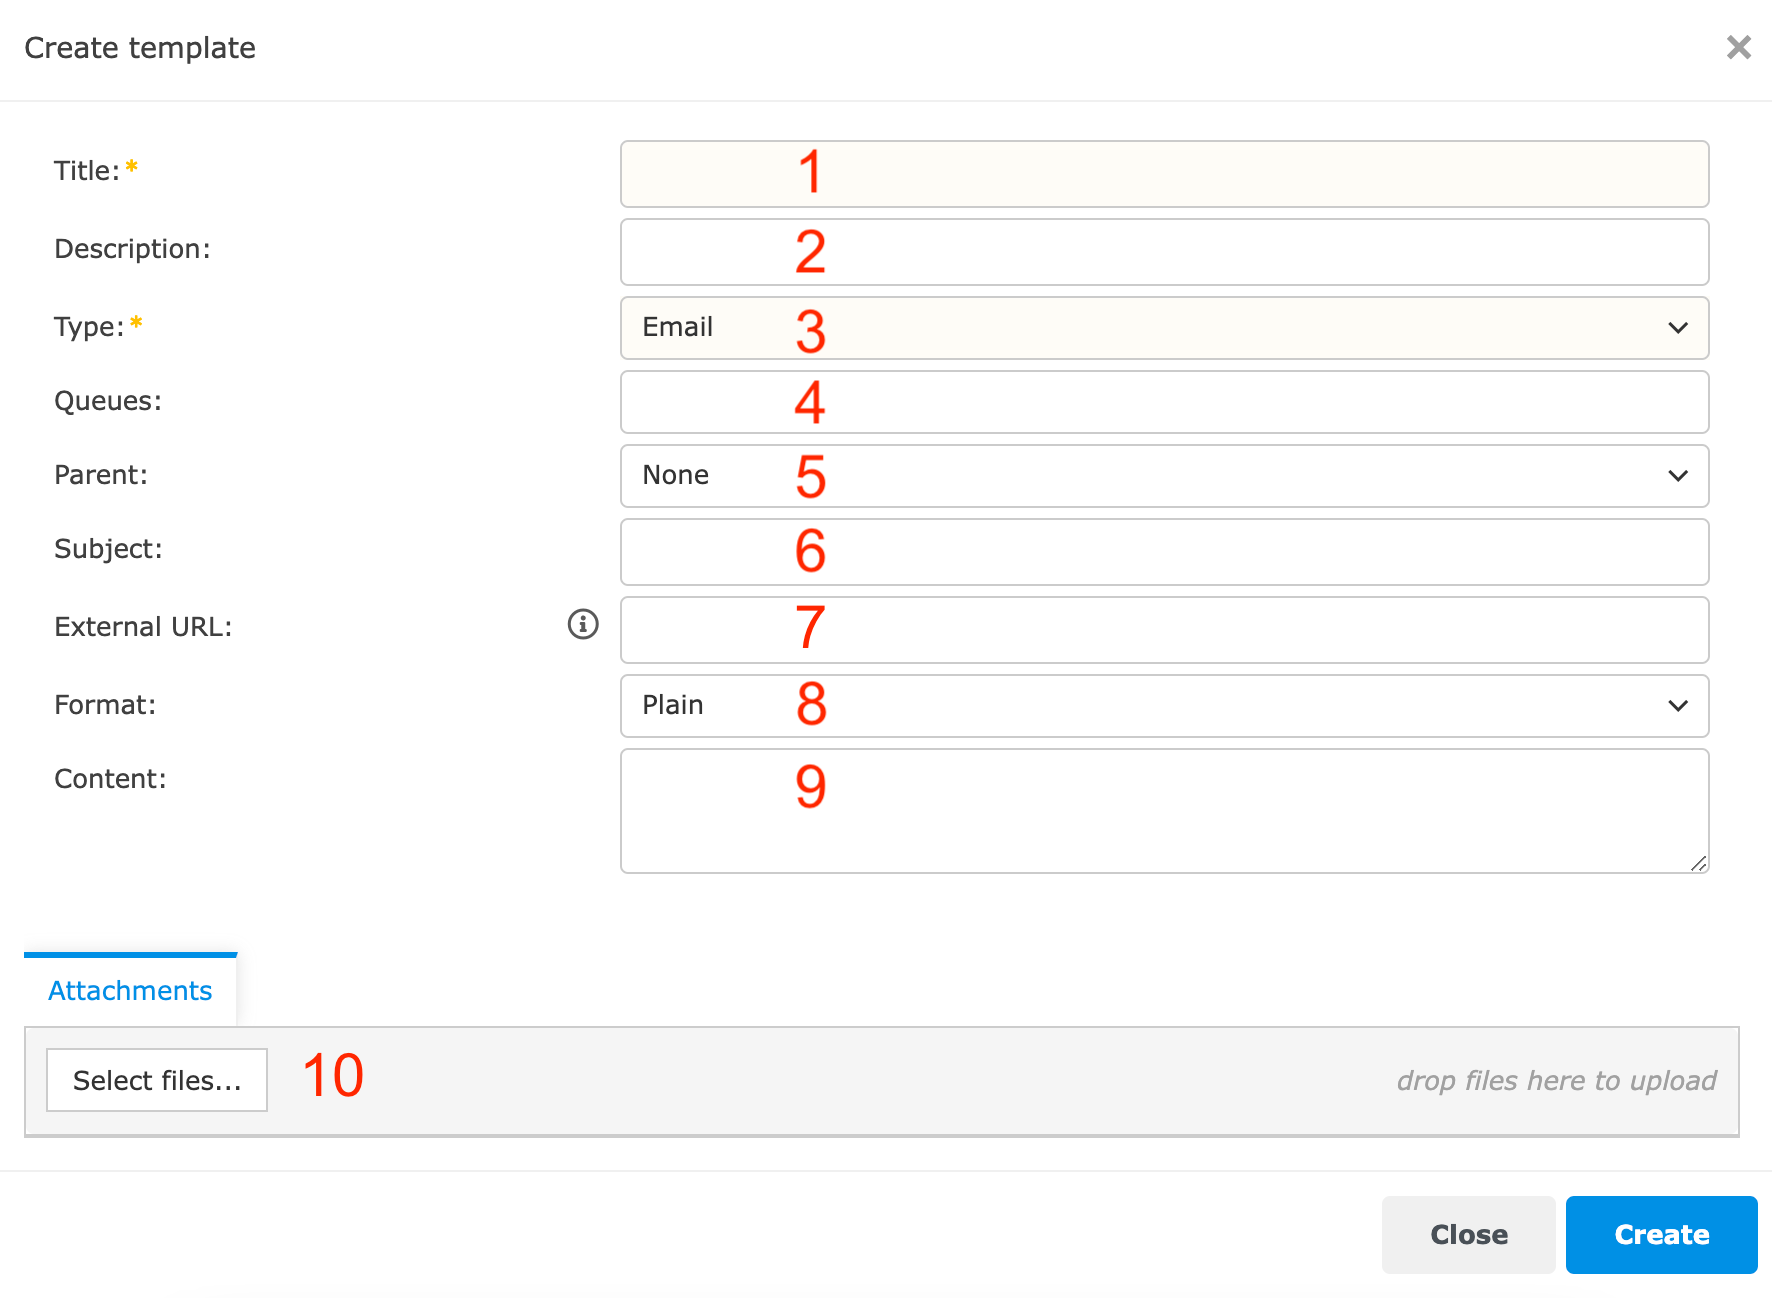Click the External URL text box
1772x1298 pixels.
tap(1164, 630)
